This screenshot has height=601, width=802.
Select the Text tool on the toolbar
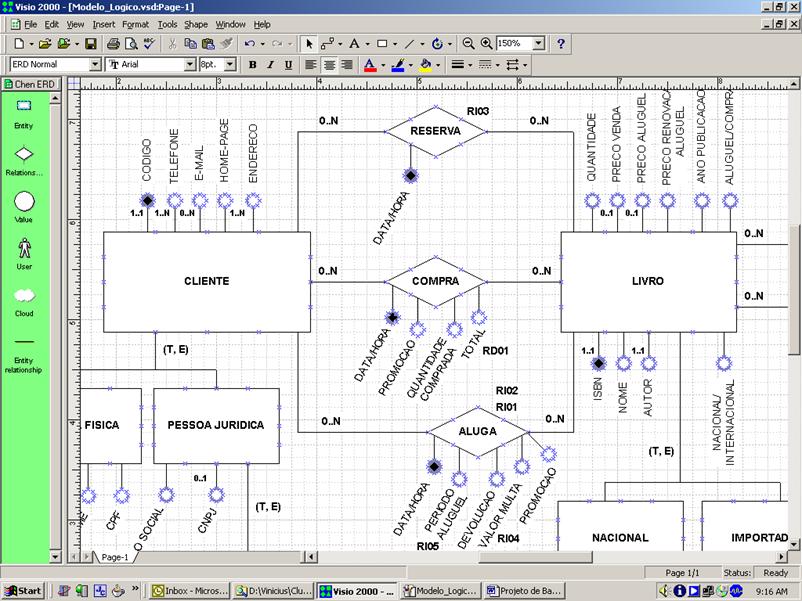353,43
